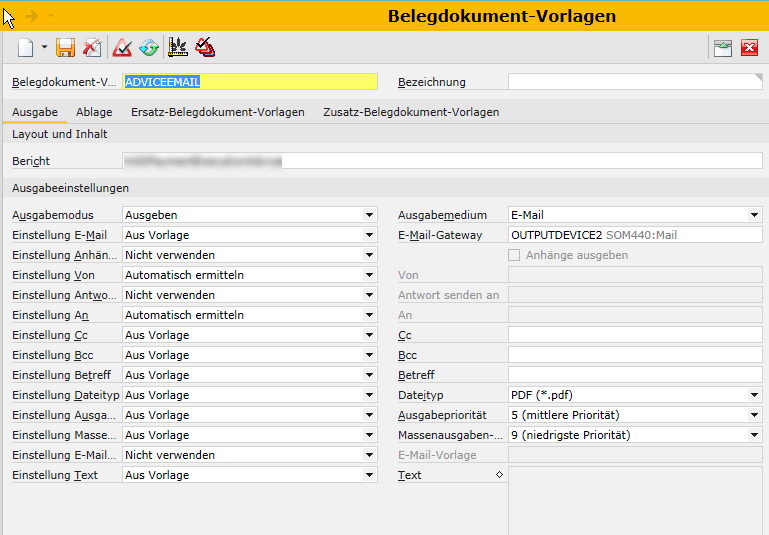The image size is (769, 535).
Task: Click the check mark validation icon in toolbar
Action: point(123,47)
